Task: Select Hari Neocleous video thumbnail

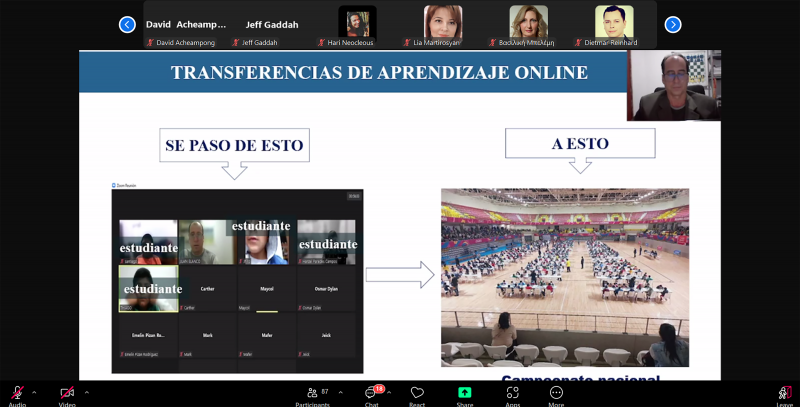Action: click(357, 24)
